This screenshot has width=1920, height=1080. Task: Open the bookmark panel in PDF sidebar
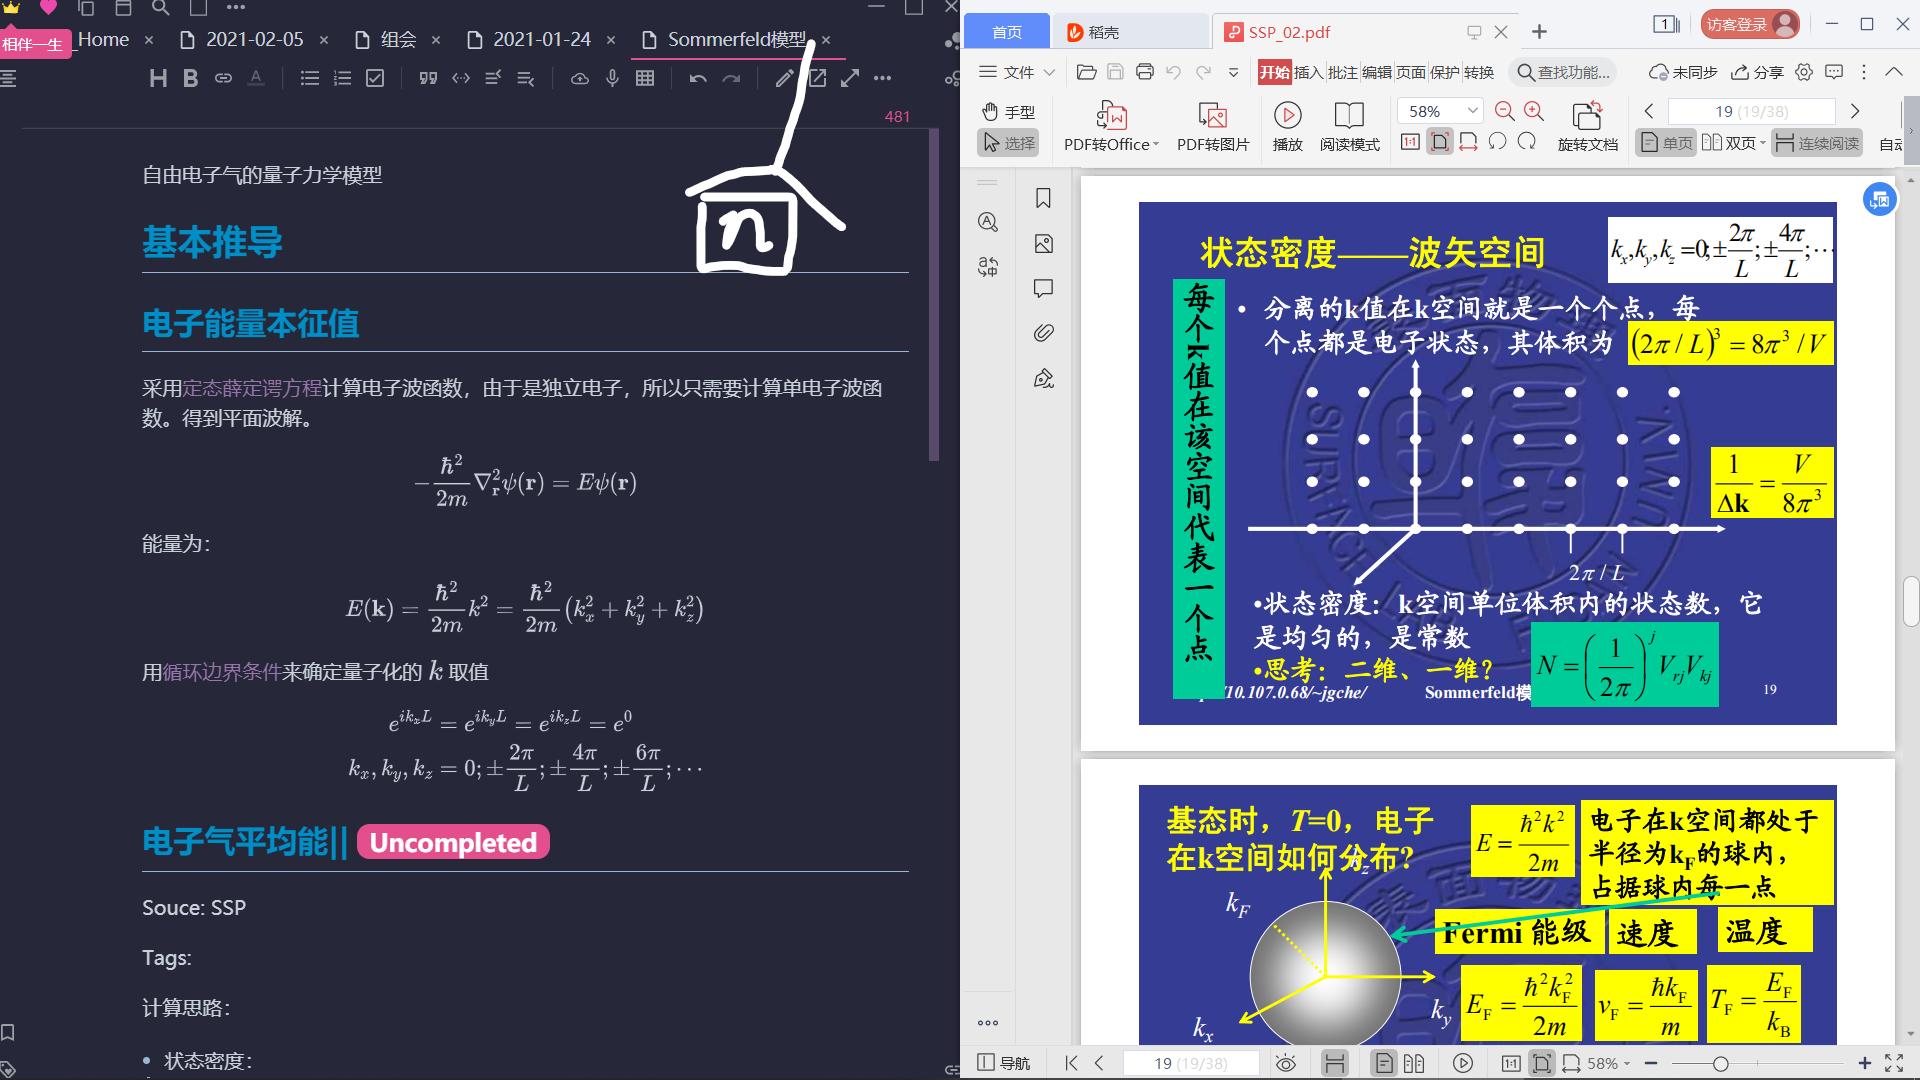[1043, 198]
